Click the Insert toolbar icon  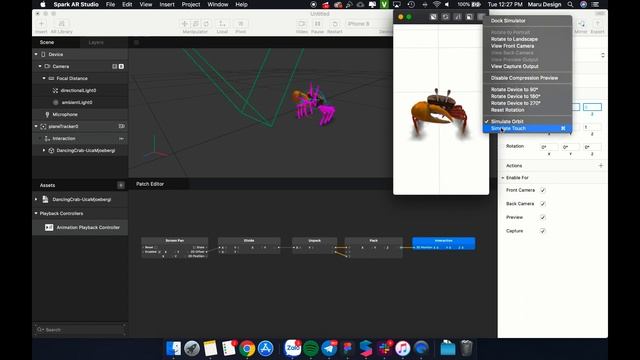tap(41, 24)
